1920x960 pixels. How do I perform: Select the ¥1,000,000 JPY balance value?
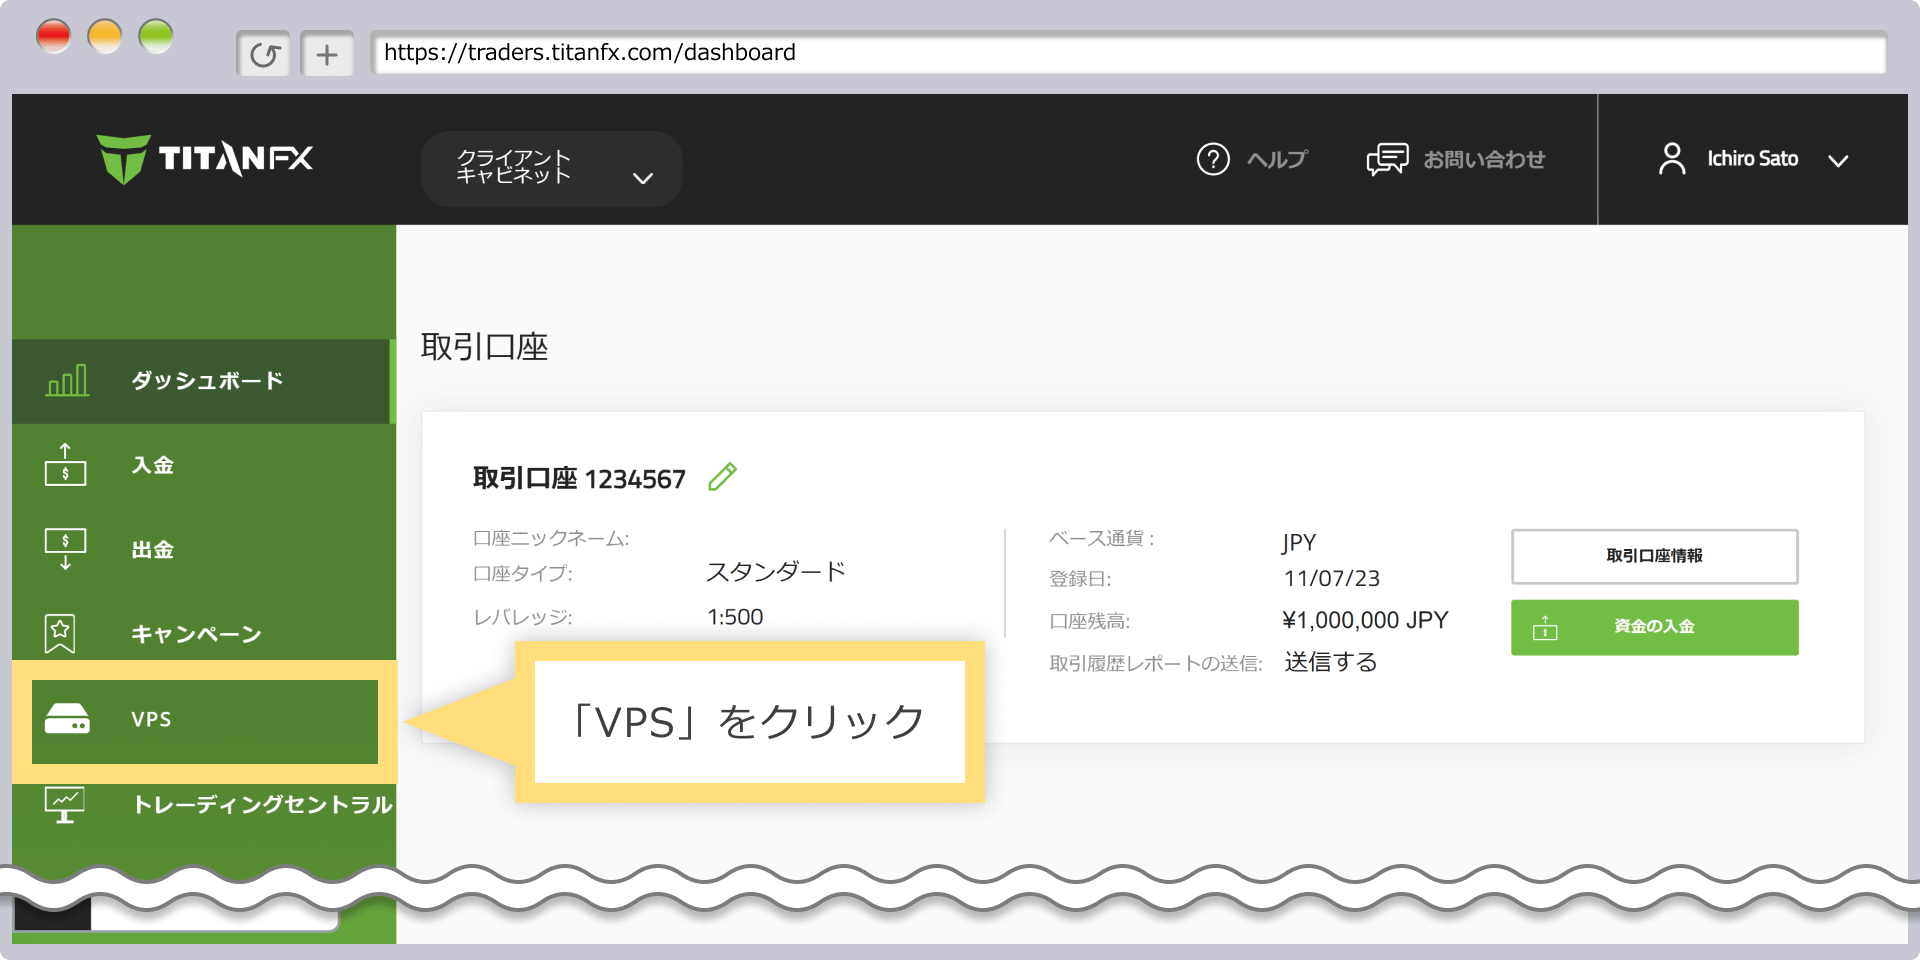(x=1365, y=620)
